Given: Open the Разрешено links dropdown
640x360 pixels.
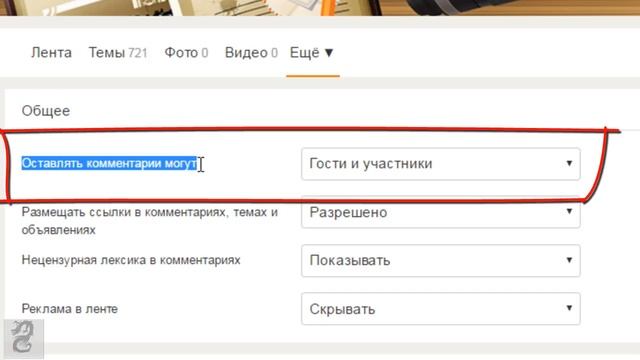Looking at the screenshot, I should (441, 212).
